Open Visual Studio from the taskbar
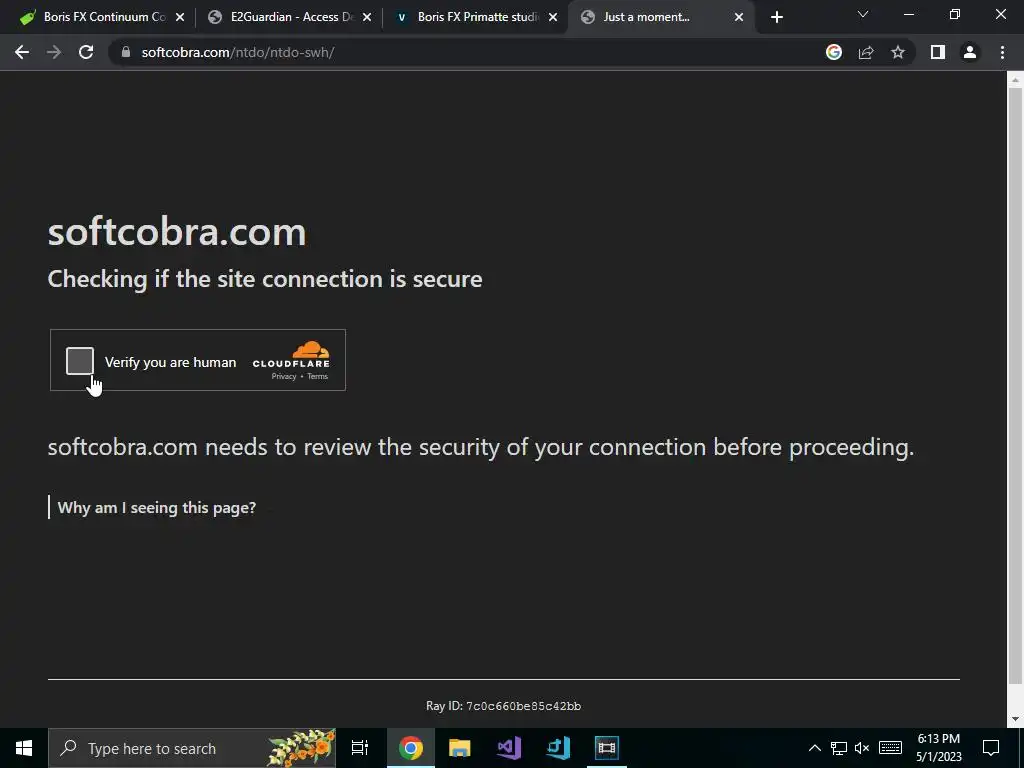 point(509,748)
